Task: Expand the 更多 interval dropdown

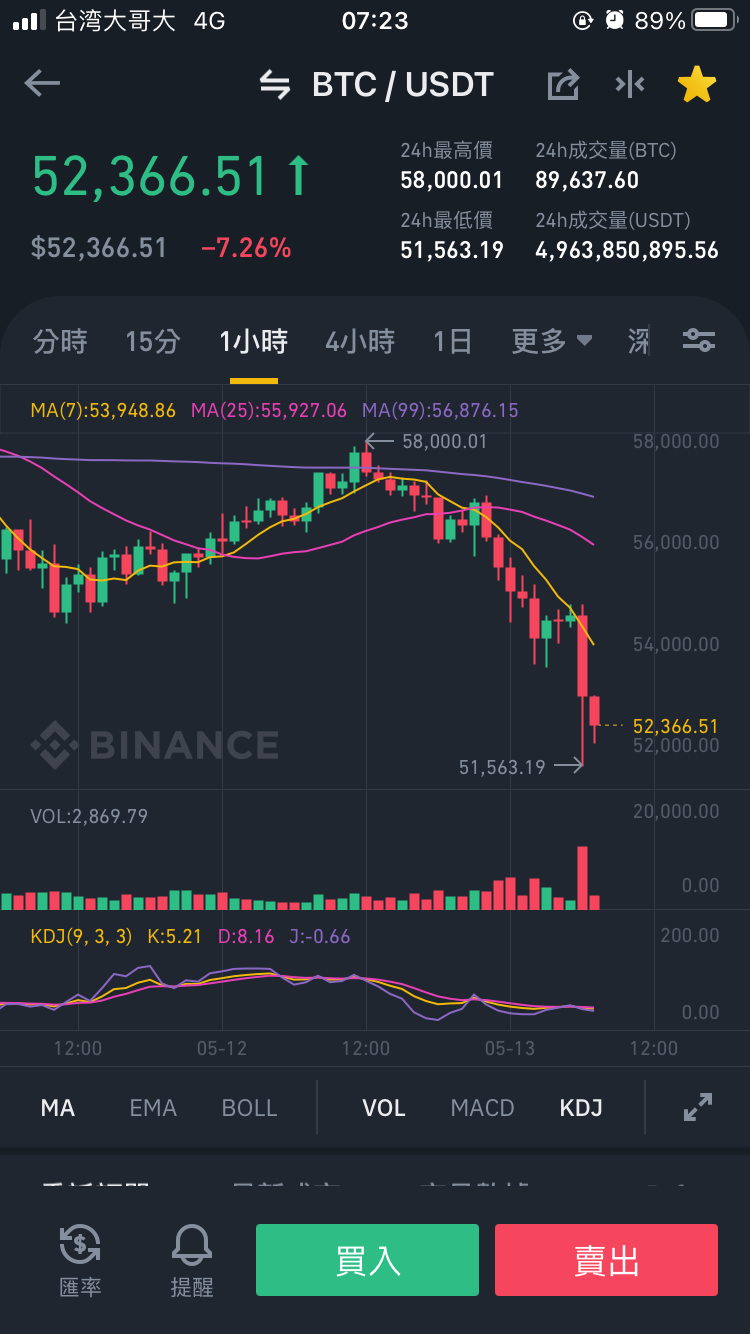Action: pyautogui.click(x=552, y=341)
